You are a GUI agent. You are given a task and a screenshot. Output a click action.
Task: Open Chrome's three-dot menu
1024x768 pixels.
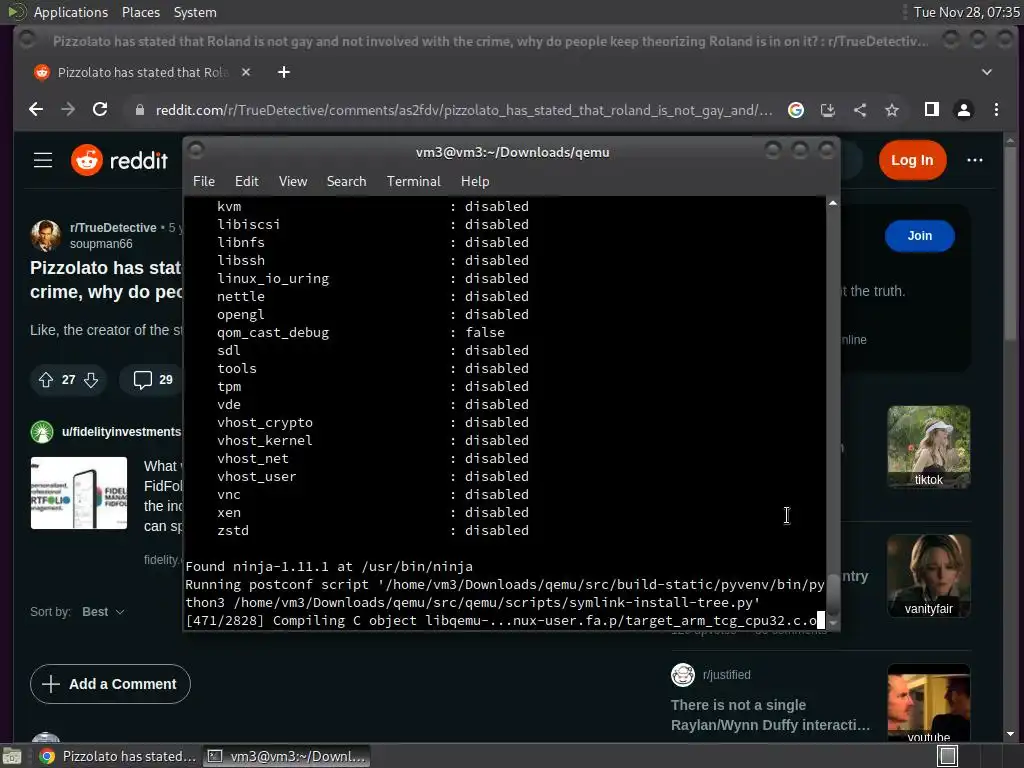click(996, 110)
